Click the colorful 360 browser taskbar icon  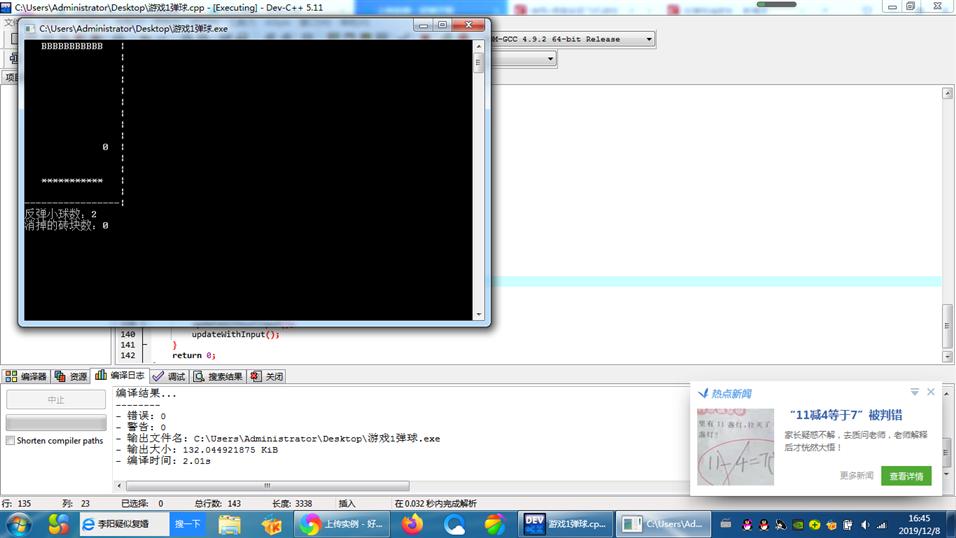[x=59, y=525]
